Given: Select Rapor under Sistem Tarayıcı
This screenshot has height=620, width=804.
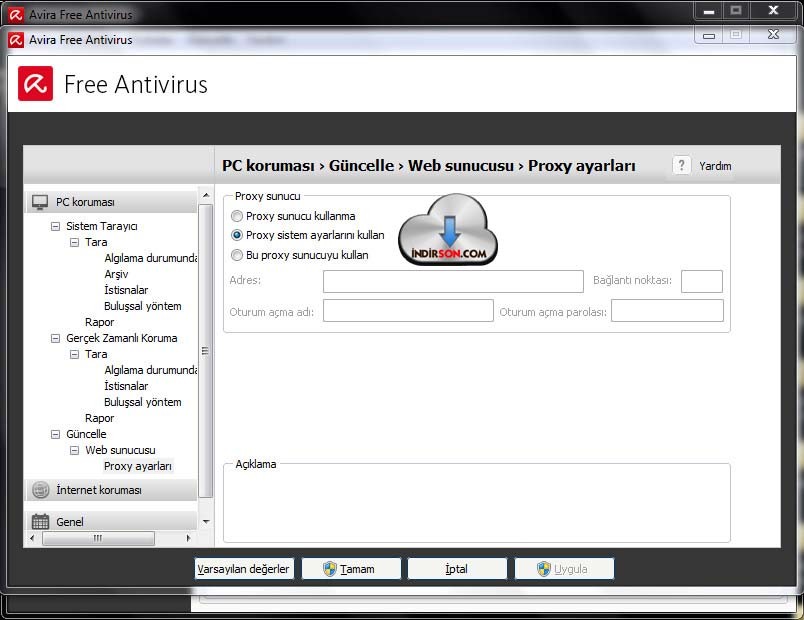Looking at the screenshot, I should [99, 322].
